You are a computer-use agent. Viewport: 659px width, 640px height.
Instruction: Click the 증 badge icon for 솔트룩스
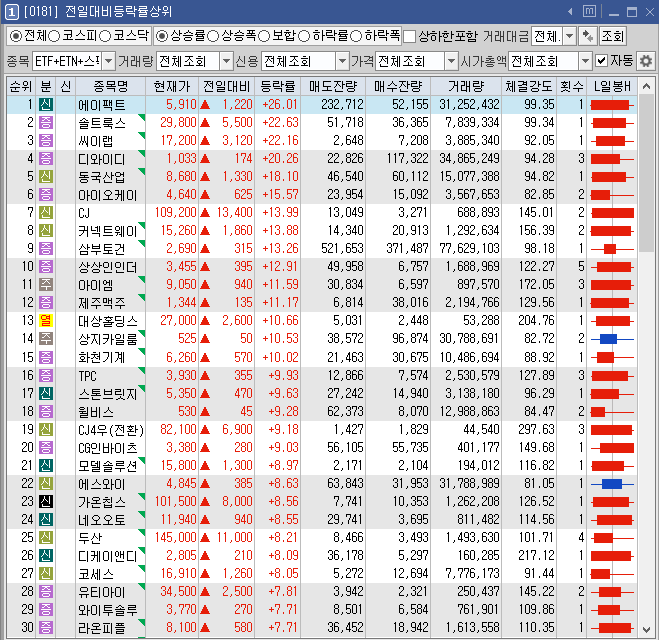46,122
